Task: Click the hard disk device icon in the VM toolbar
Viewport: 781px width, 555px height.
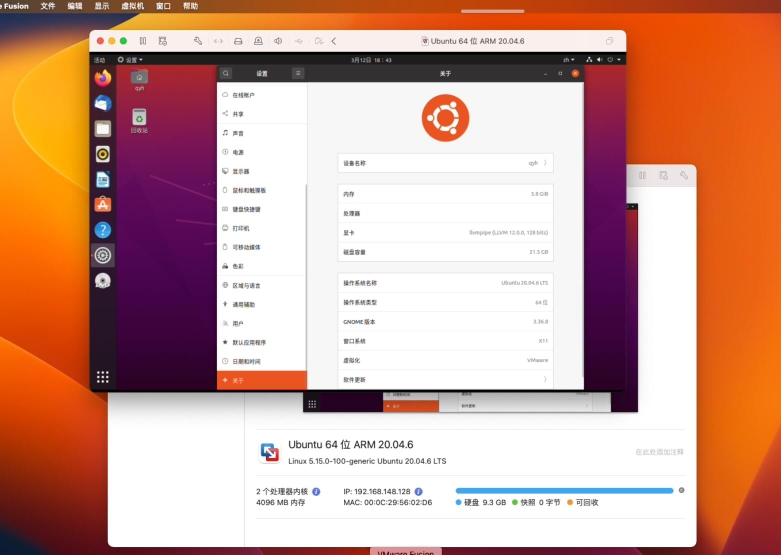Action: [238, 41]
